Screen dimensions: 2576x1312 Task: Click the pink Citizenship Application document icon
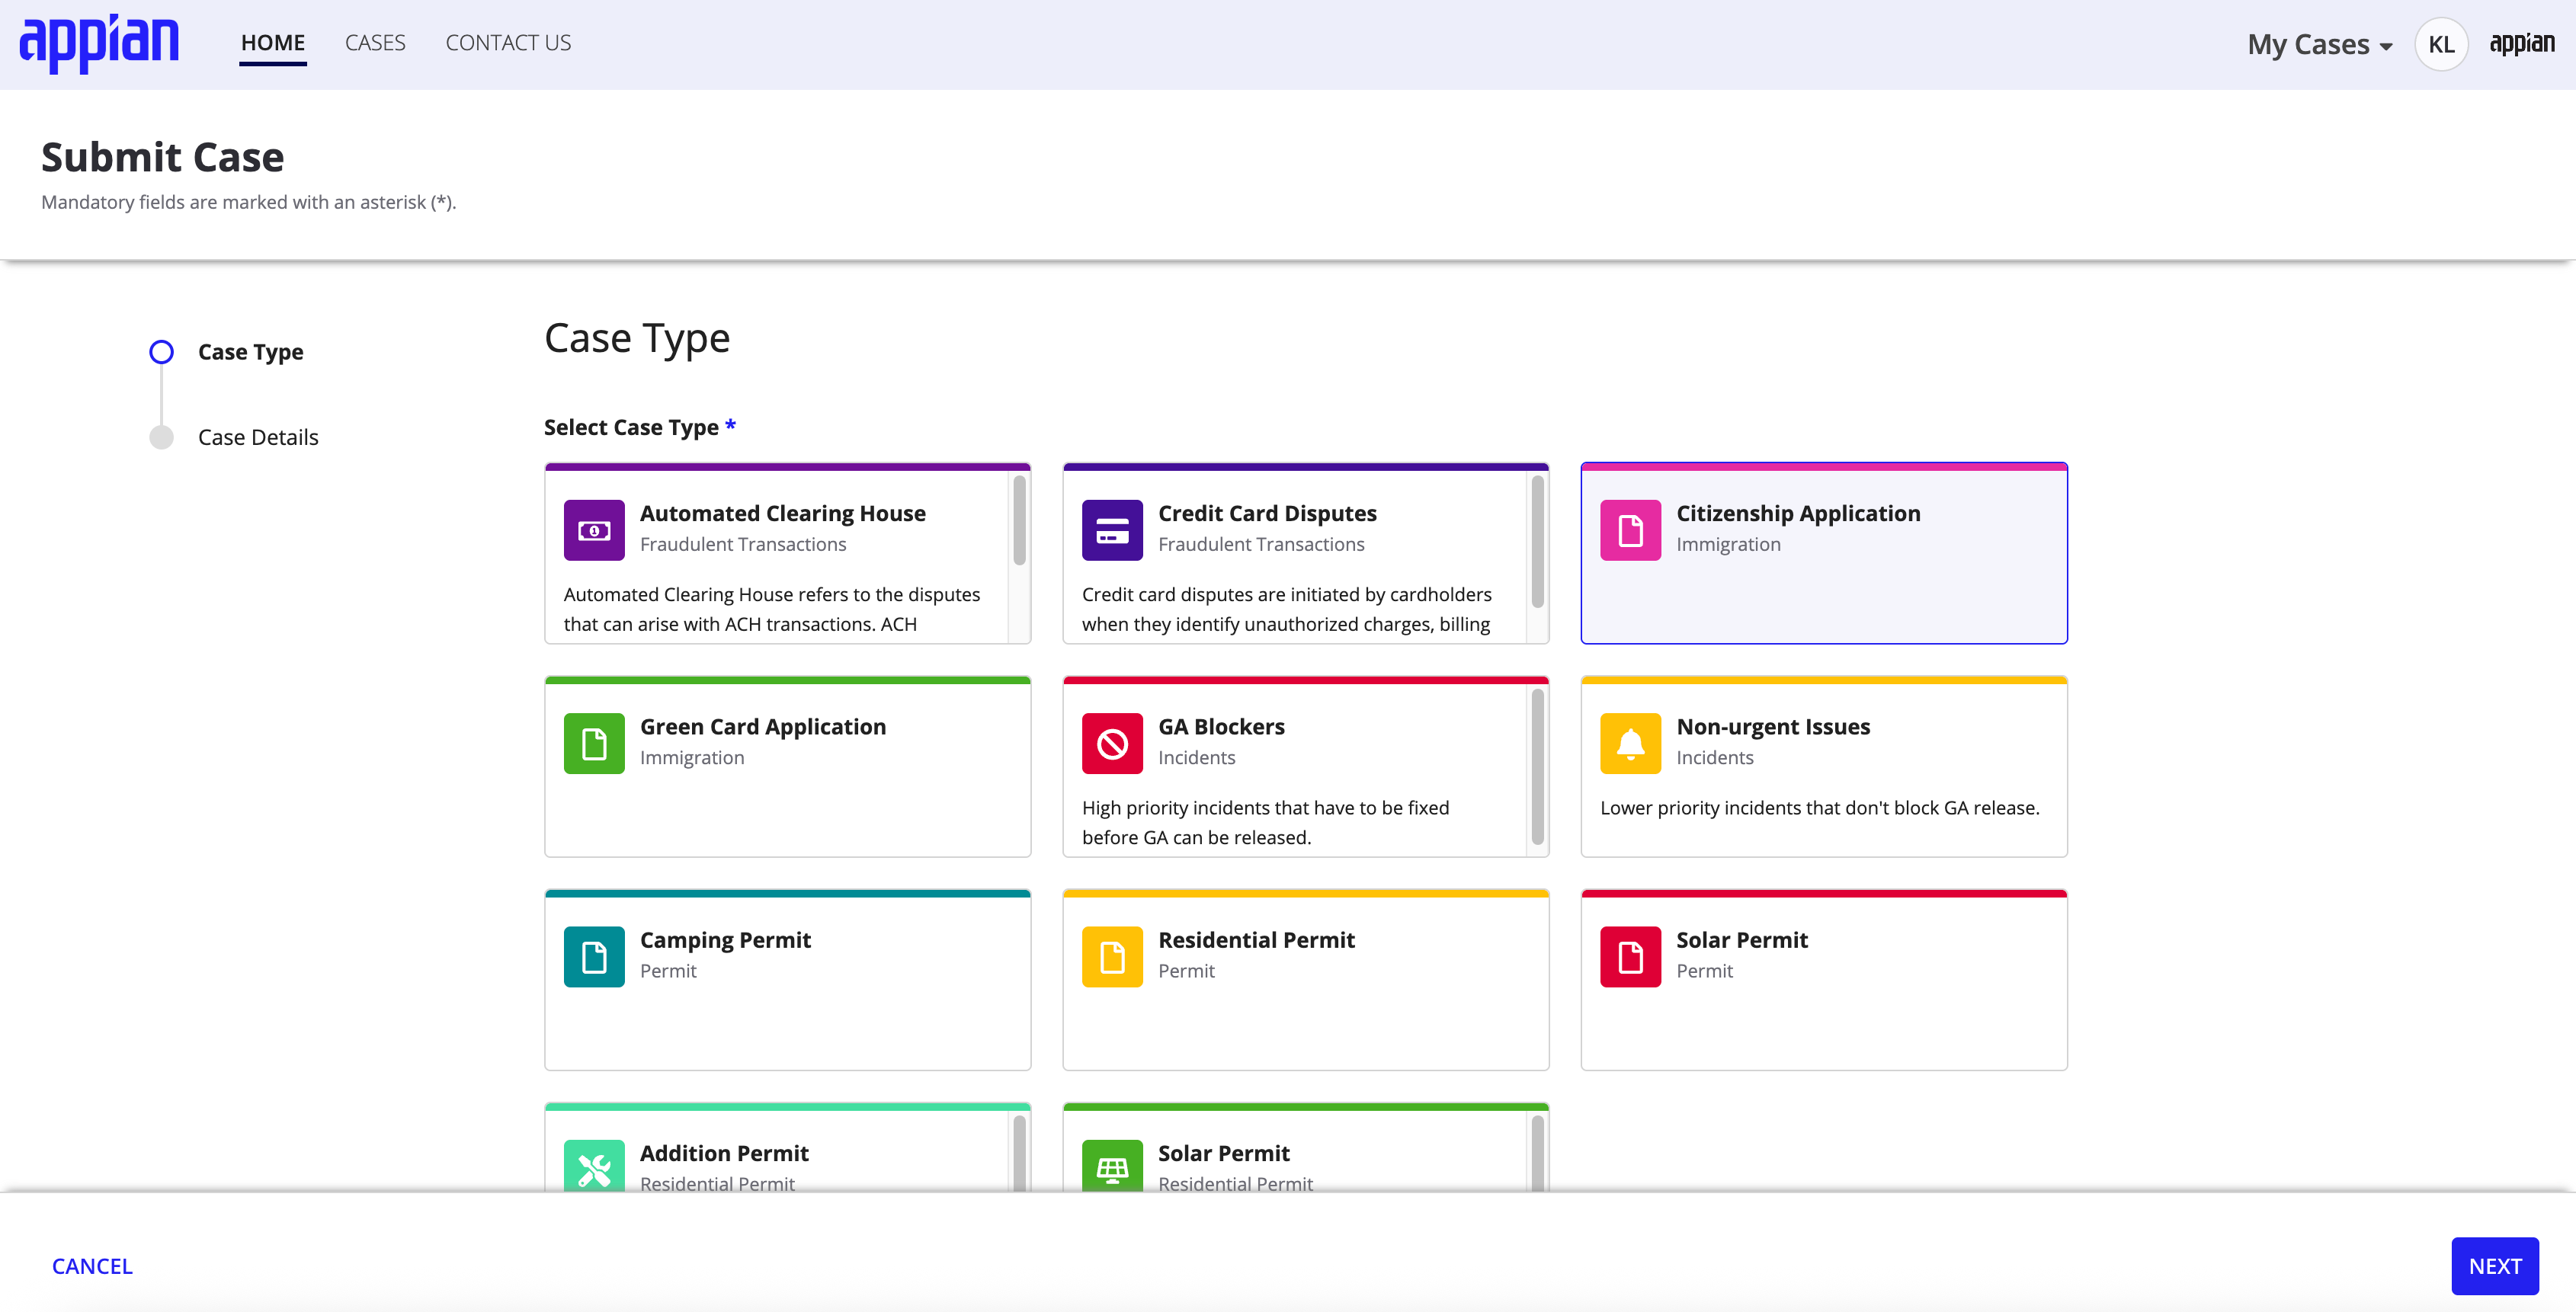pos(1630,530)
